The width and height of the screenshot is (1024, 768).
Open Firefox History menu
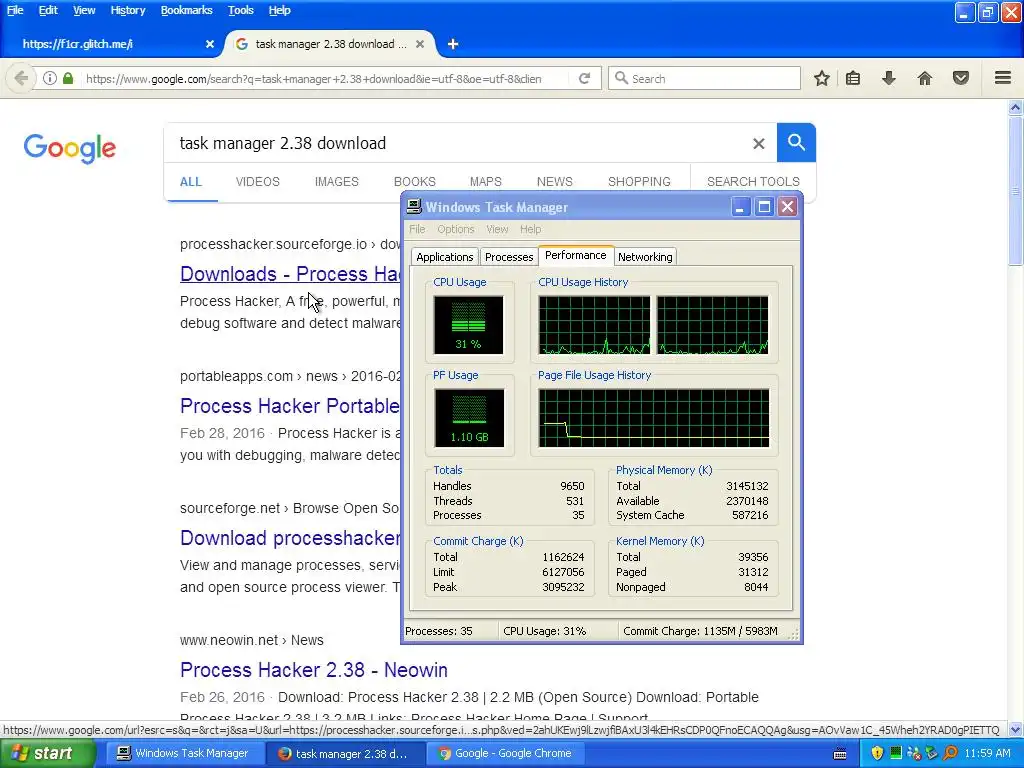[127, 10]
